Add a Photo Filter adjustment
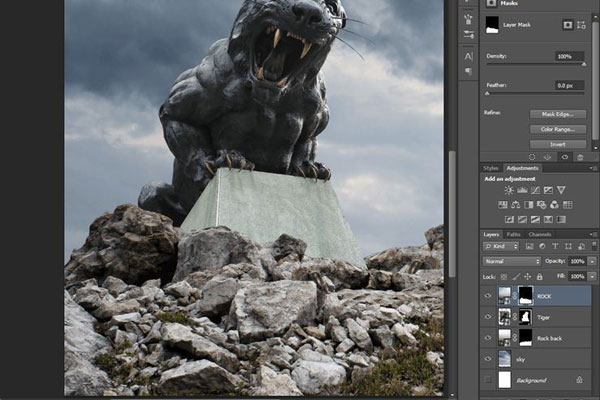 [541, 205]
